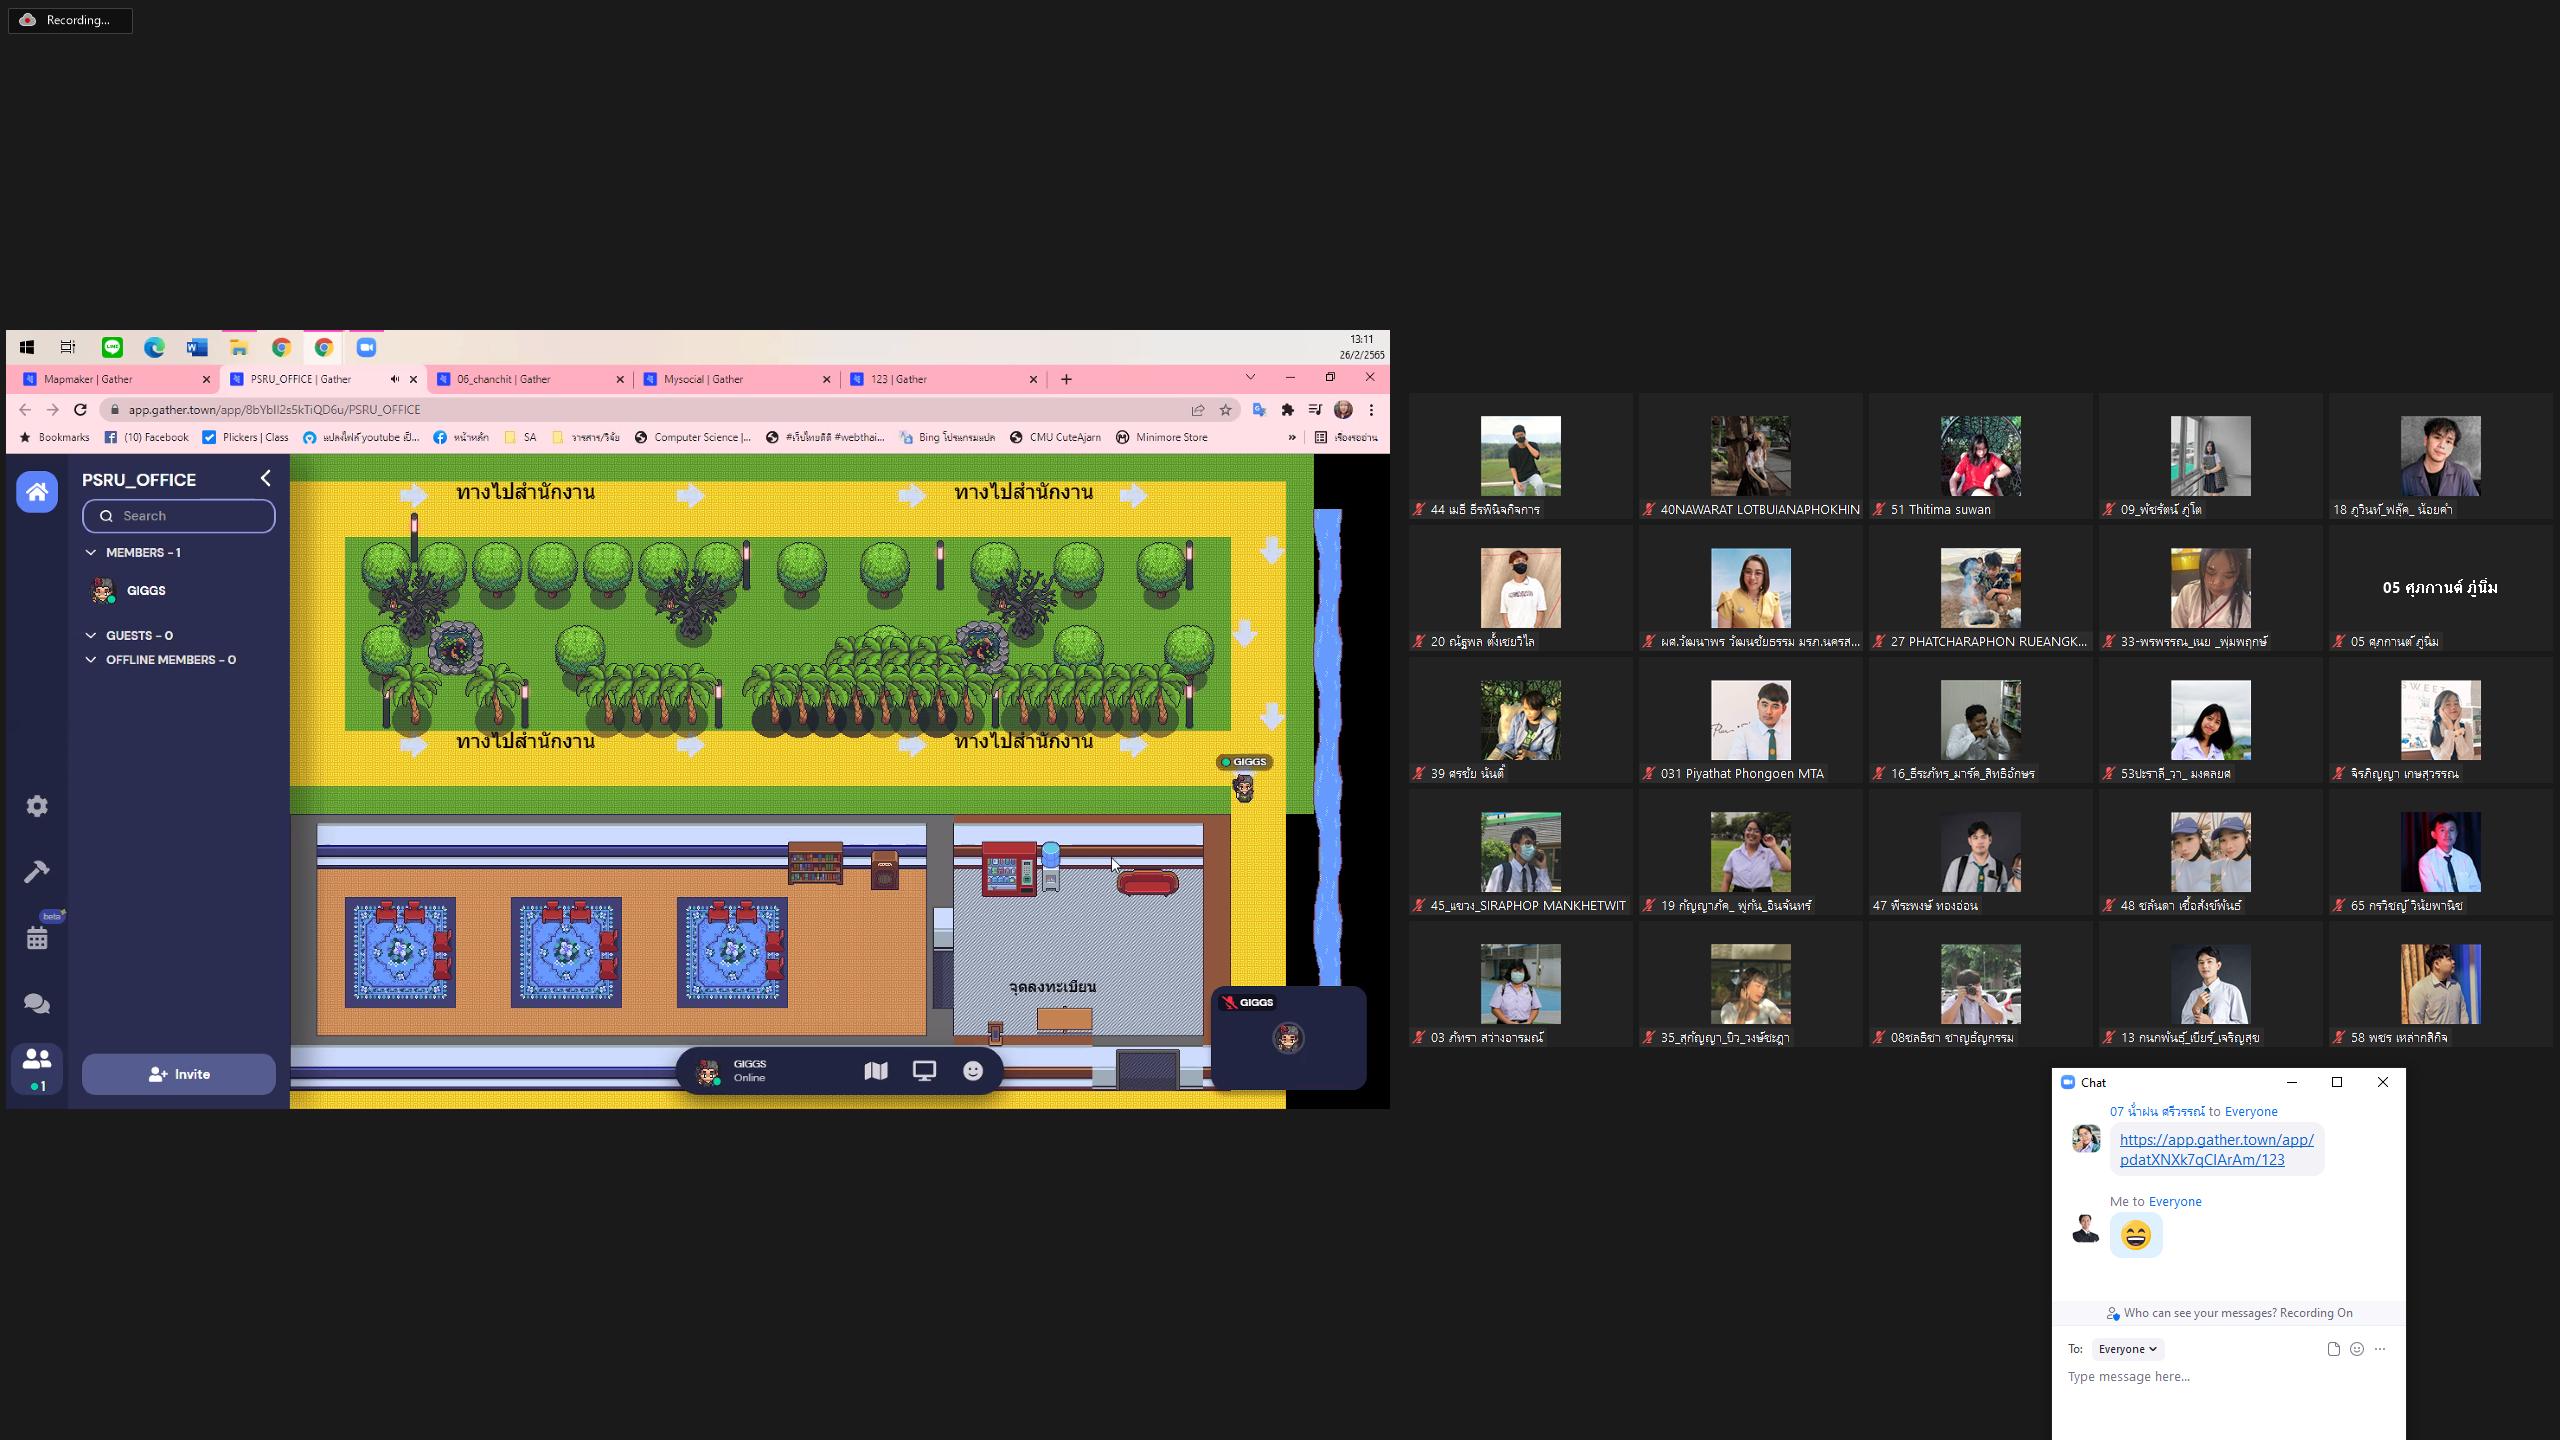Open File Explorer from taskbar
The height and width of the screenshot is (1440, 2560).
pyautogui.click(x=239, y=347)
